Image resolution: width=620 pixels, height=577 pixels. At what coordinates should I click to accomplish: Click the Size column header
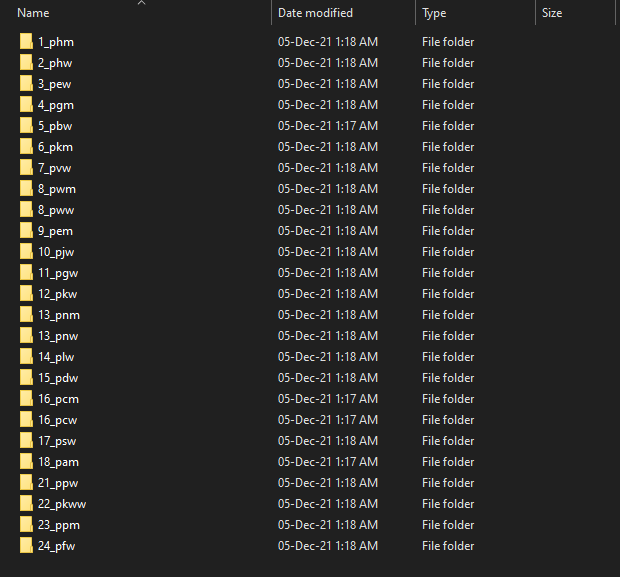[x=552, y=14]
